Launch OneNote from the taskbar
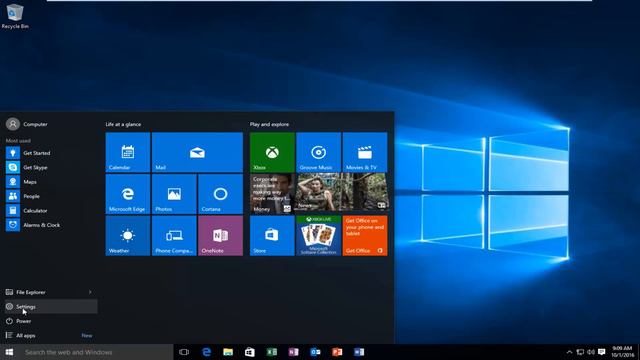The height and width of the screenshot is (360, 640). pos(293,352)
